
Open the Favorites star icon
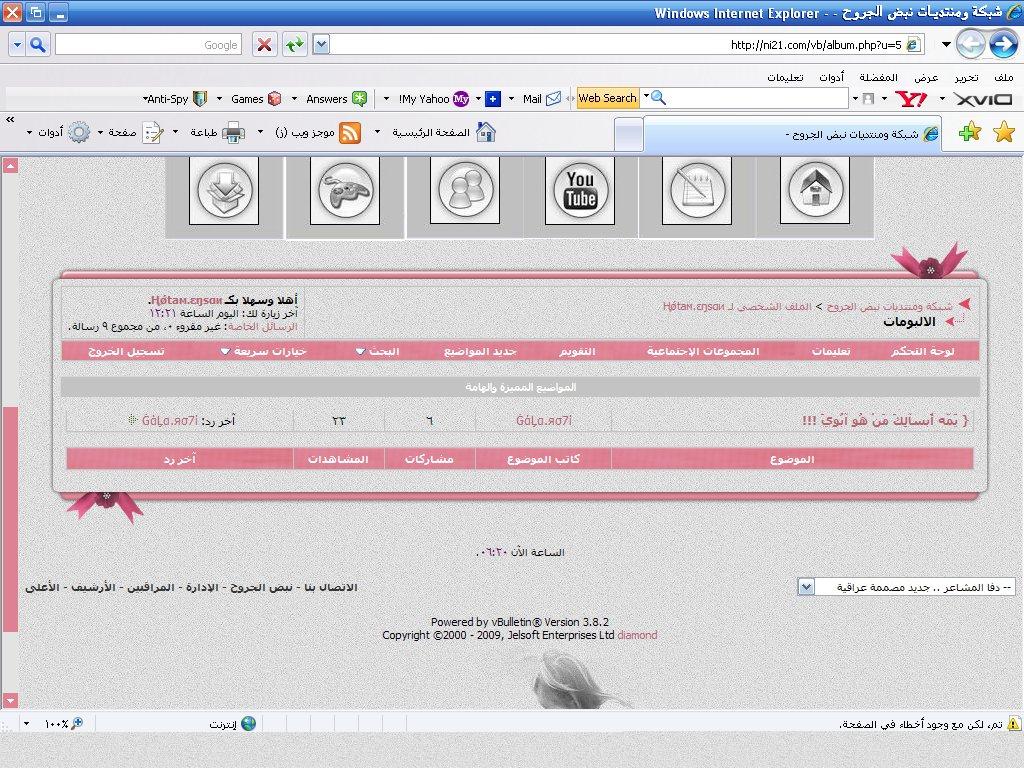tap(1004, 132)
